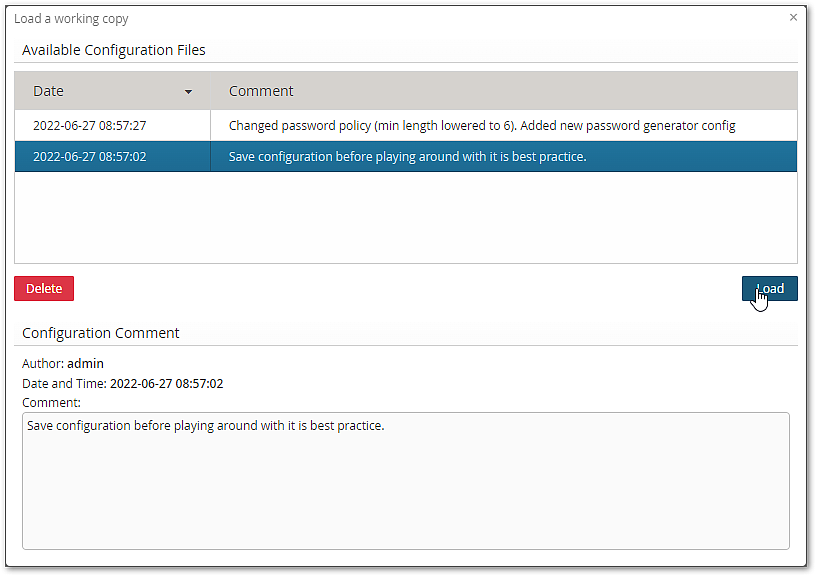Select the 'Changed password policy' comment row

482,126
